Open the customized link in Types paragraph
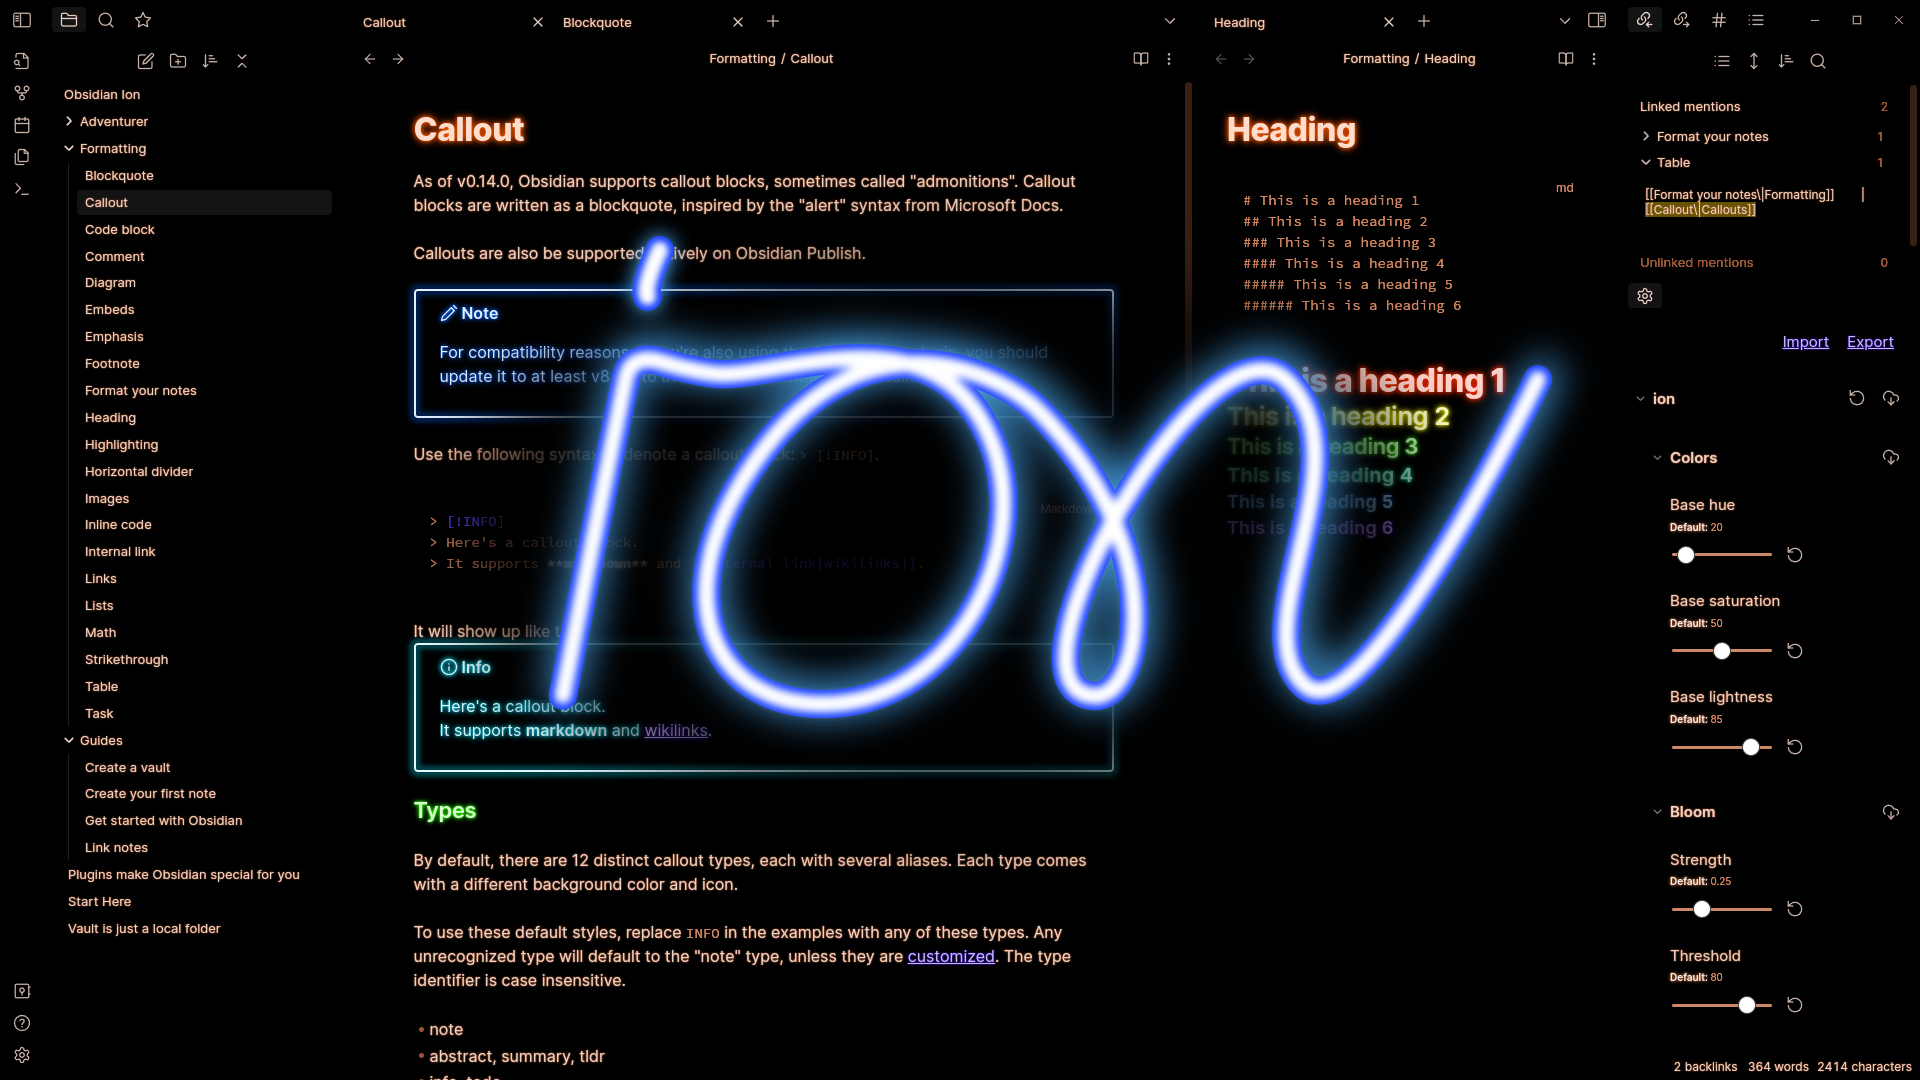Viewport: 1920px width, 1080px height. [x=951, y=957]
